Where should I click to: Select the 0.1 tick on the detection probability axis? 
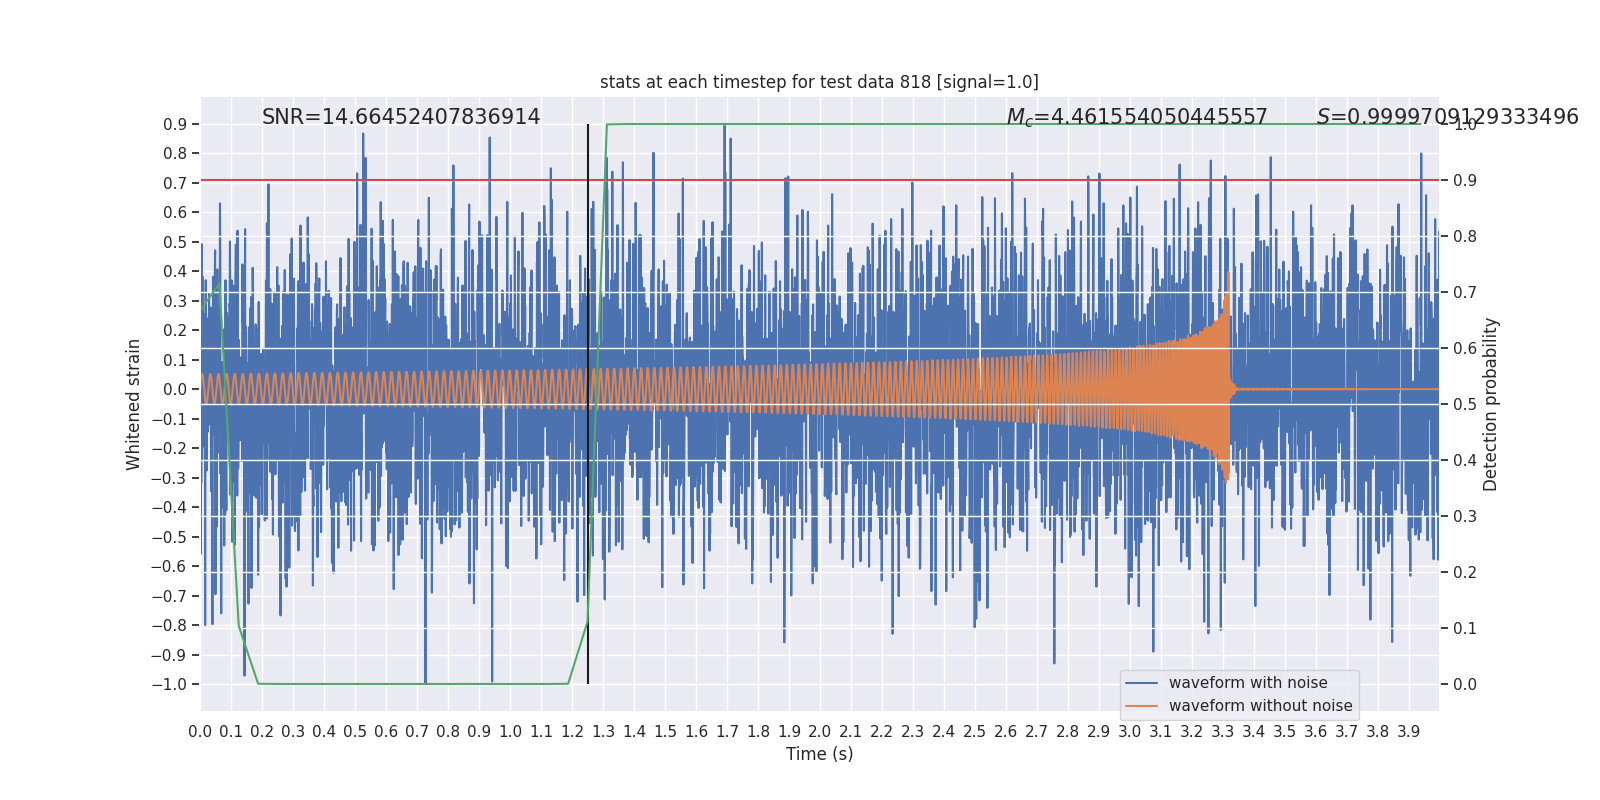pos(1465,629)
